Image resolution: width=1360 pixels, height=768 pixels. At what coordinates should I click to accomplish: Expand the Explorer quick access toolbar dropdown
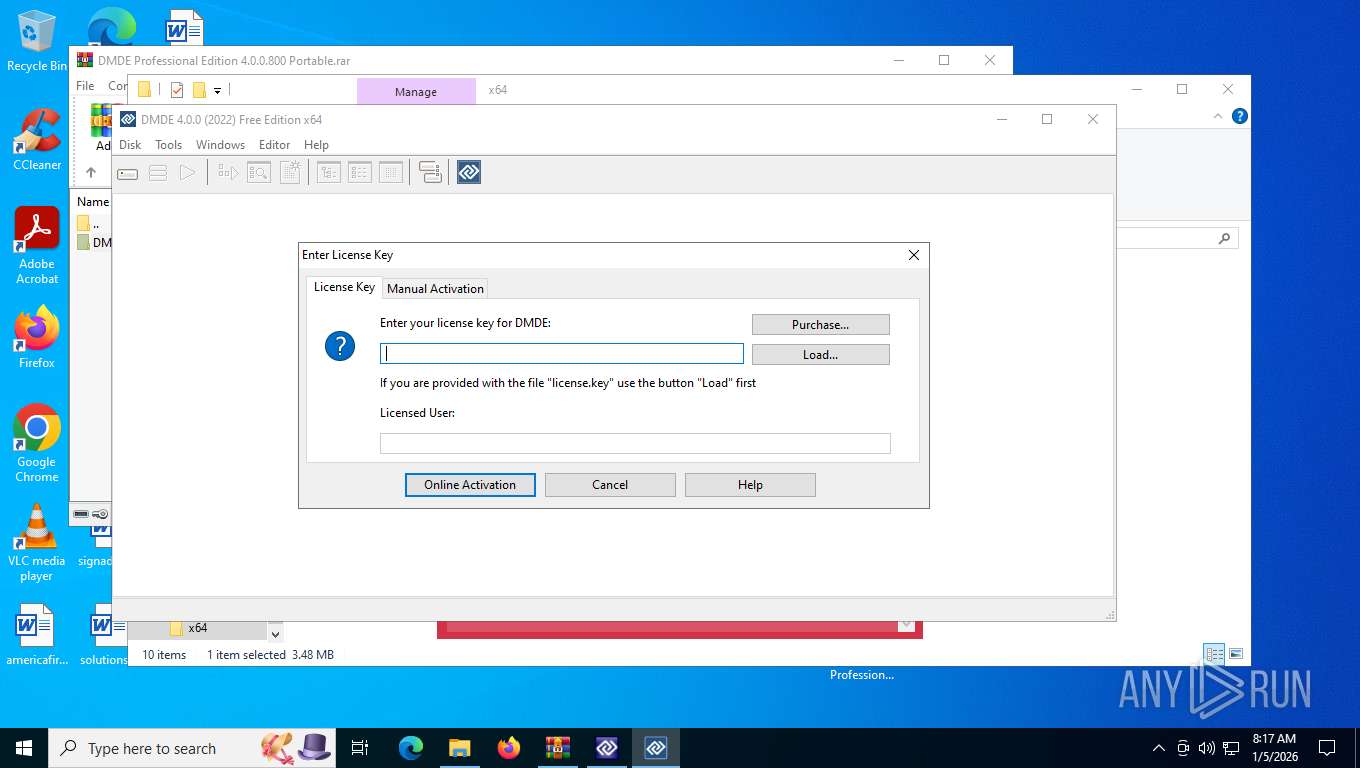pyautogui.click(x=217, y=91)
